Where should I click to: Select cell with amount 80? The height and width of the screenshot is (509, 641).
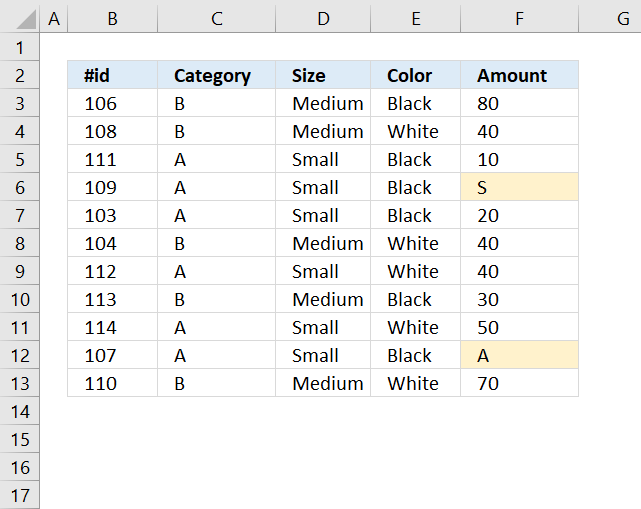click(519, 103)
